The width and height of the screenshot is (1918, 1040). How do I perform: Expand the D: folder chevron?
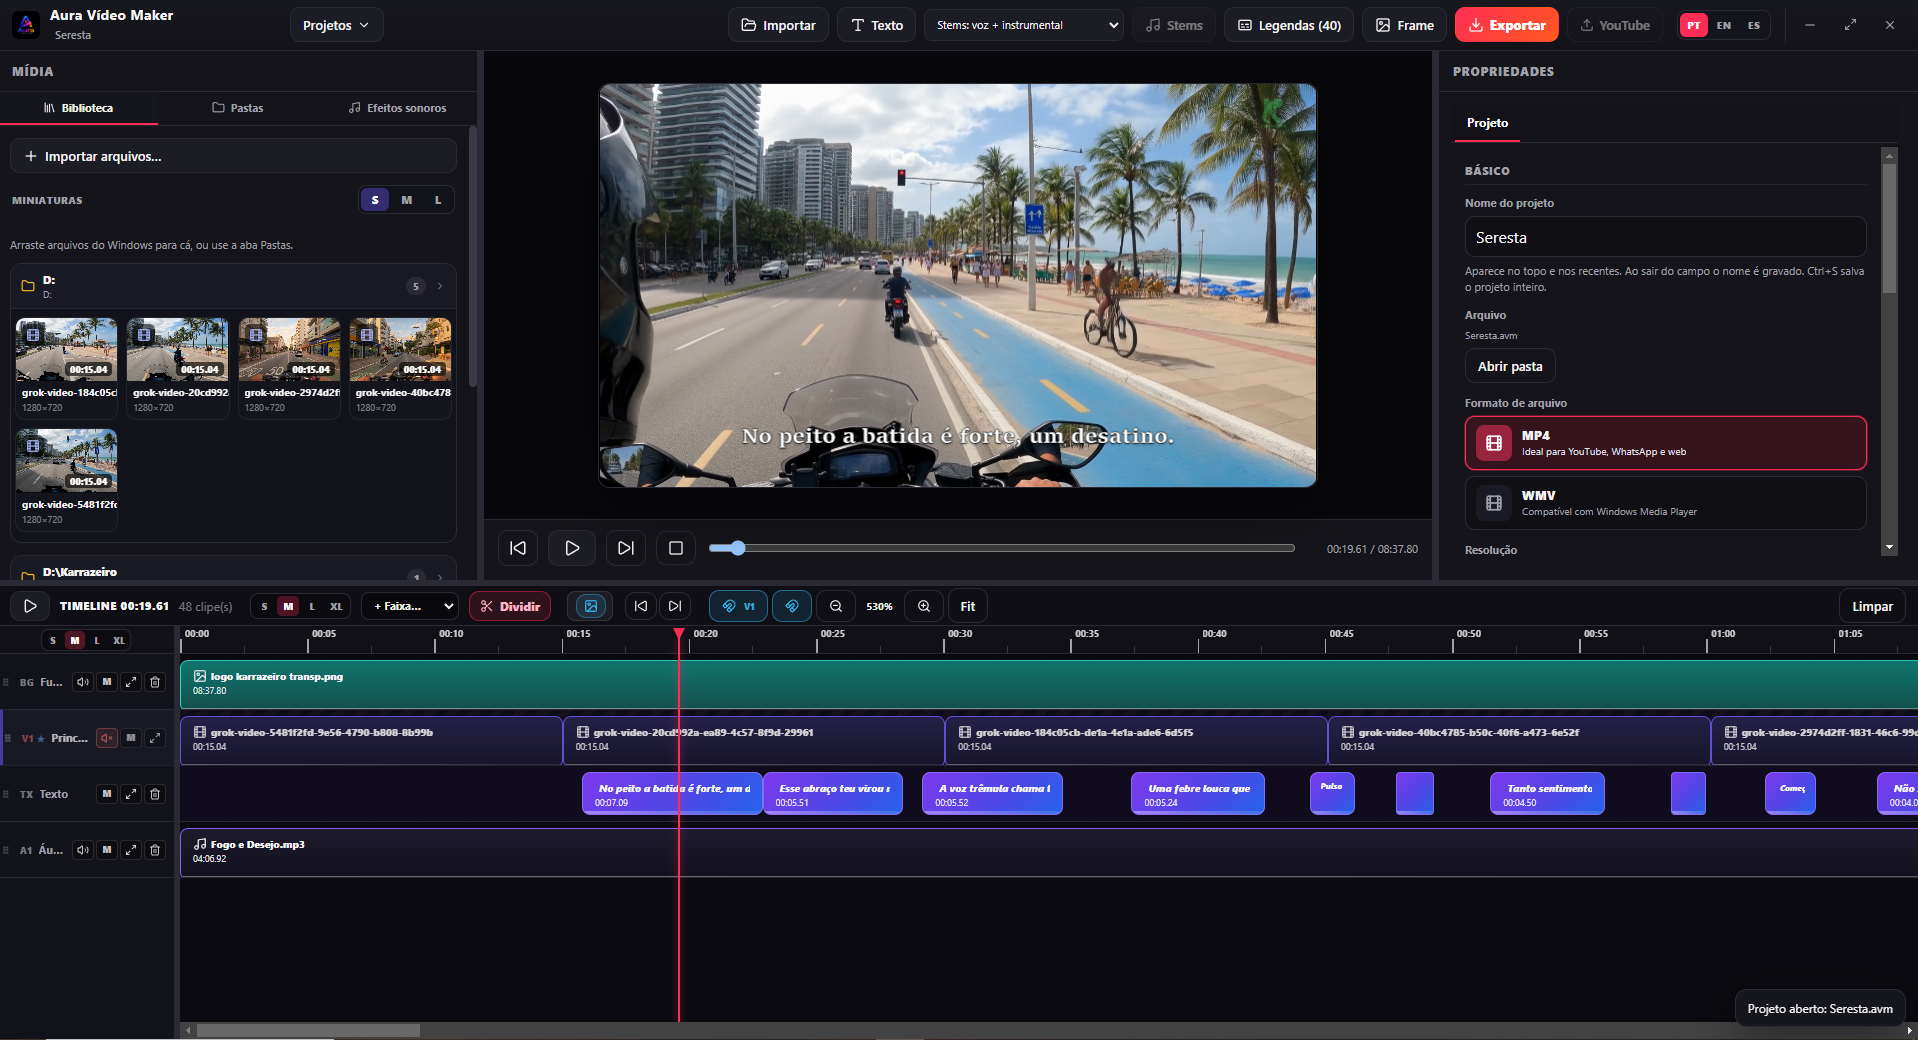[x=440, y=286]
